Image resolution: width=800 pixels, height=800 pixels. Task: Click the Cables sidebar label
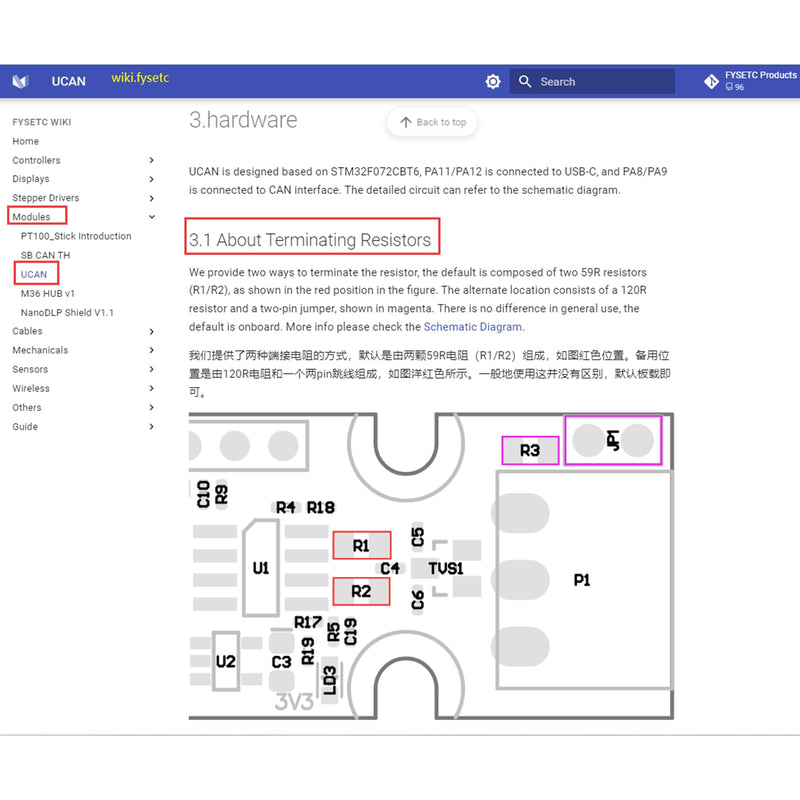coord(28,331)
